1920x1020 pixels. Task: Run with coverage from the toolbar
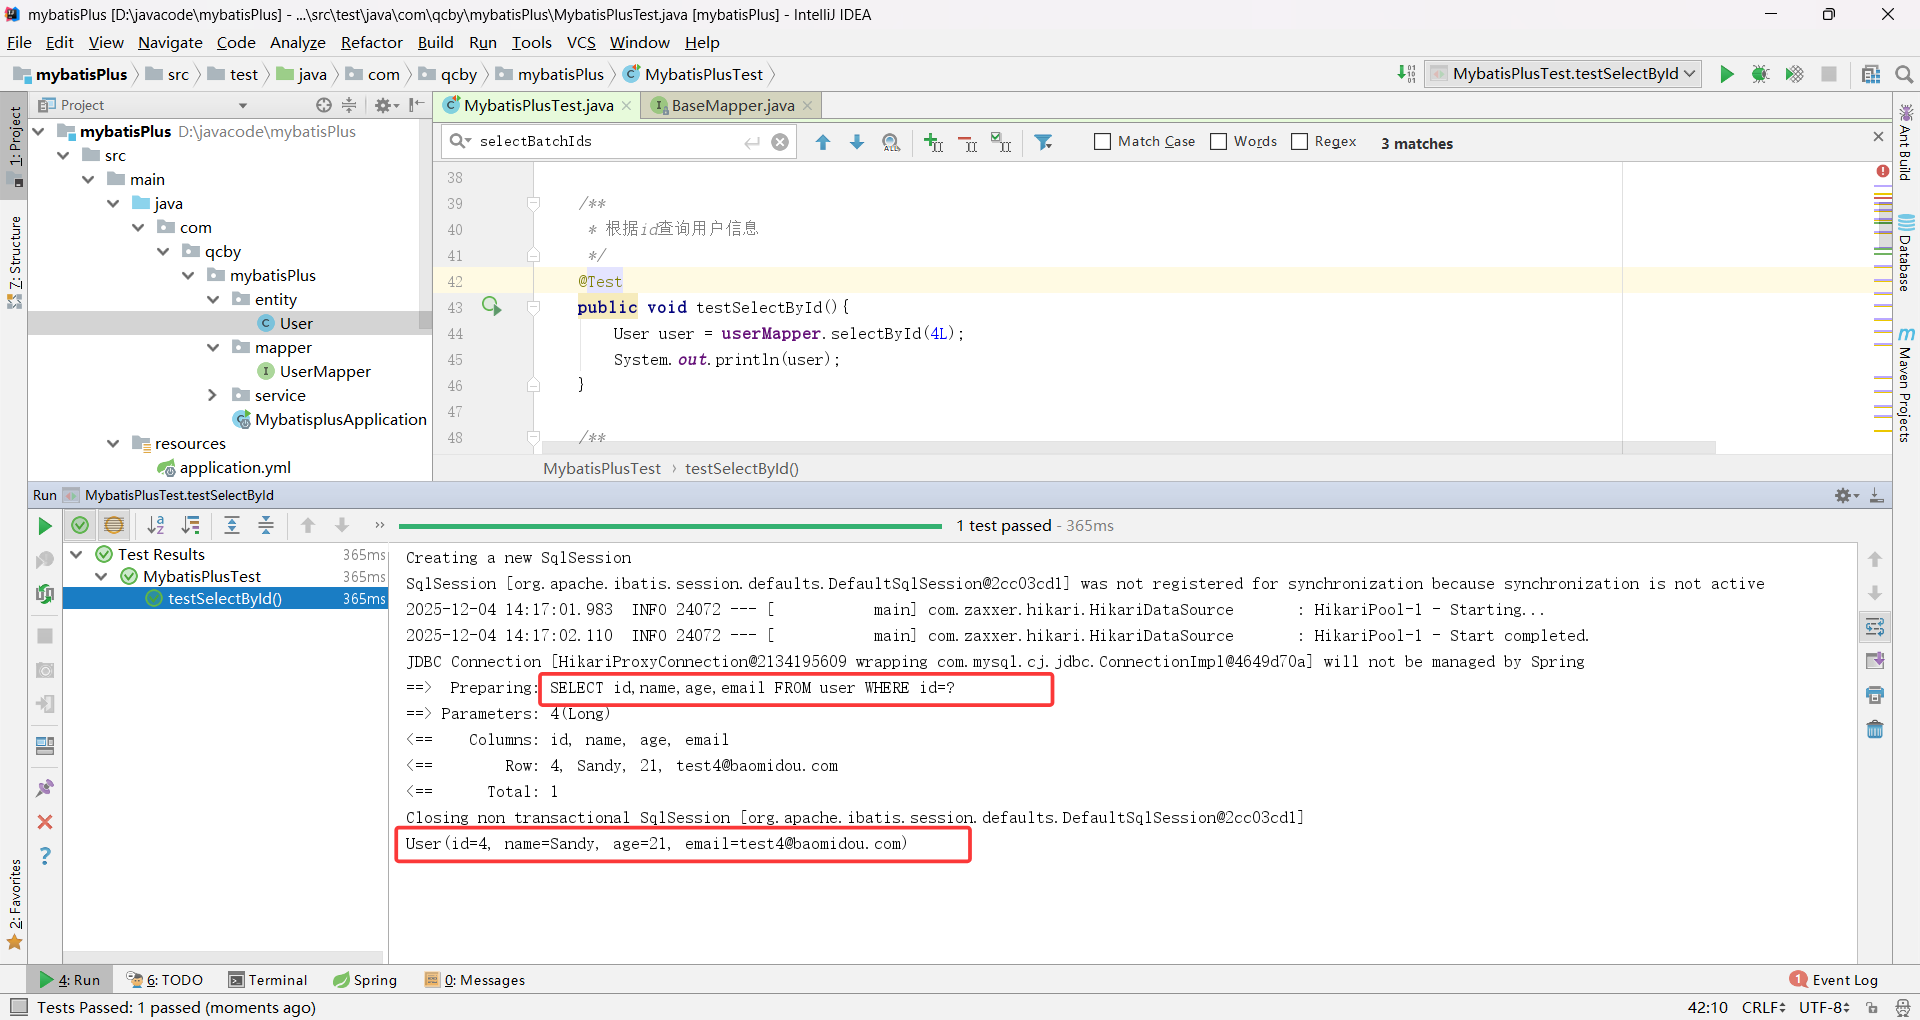[1794, 74]
